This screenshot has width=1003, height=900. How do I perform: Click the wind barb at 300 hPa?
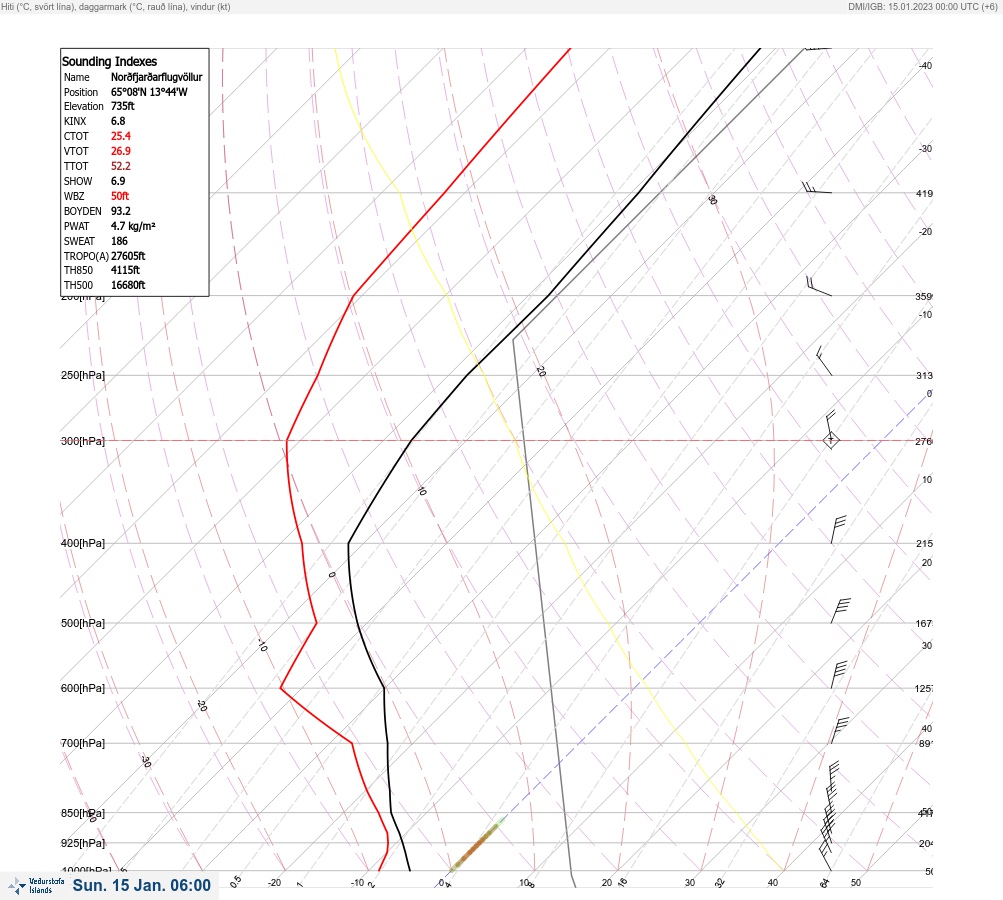coord(830,430)
